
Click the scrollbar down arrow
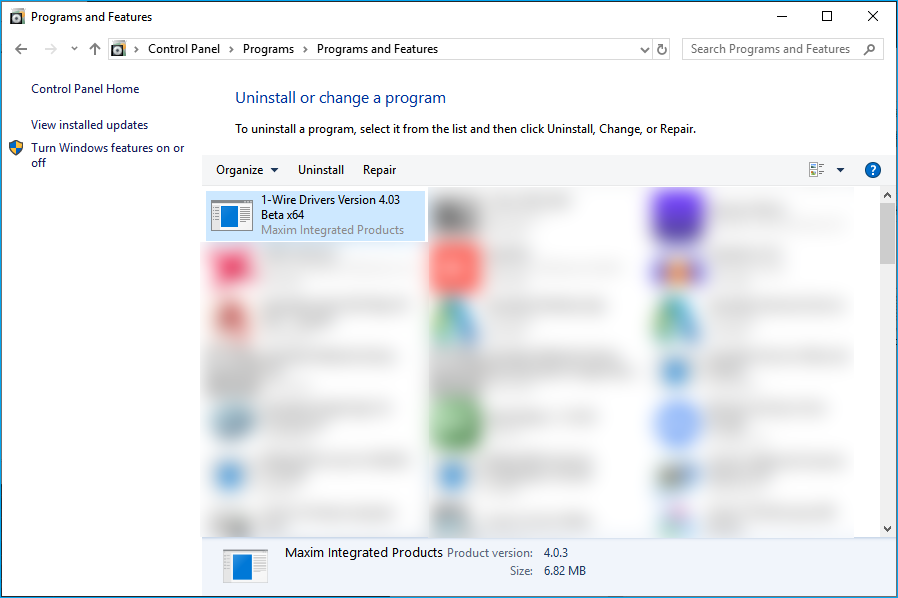[x=888, y=529]
